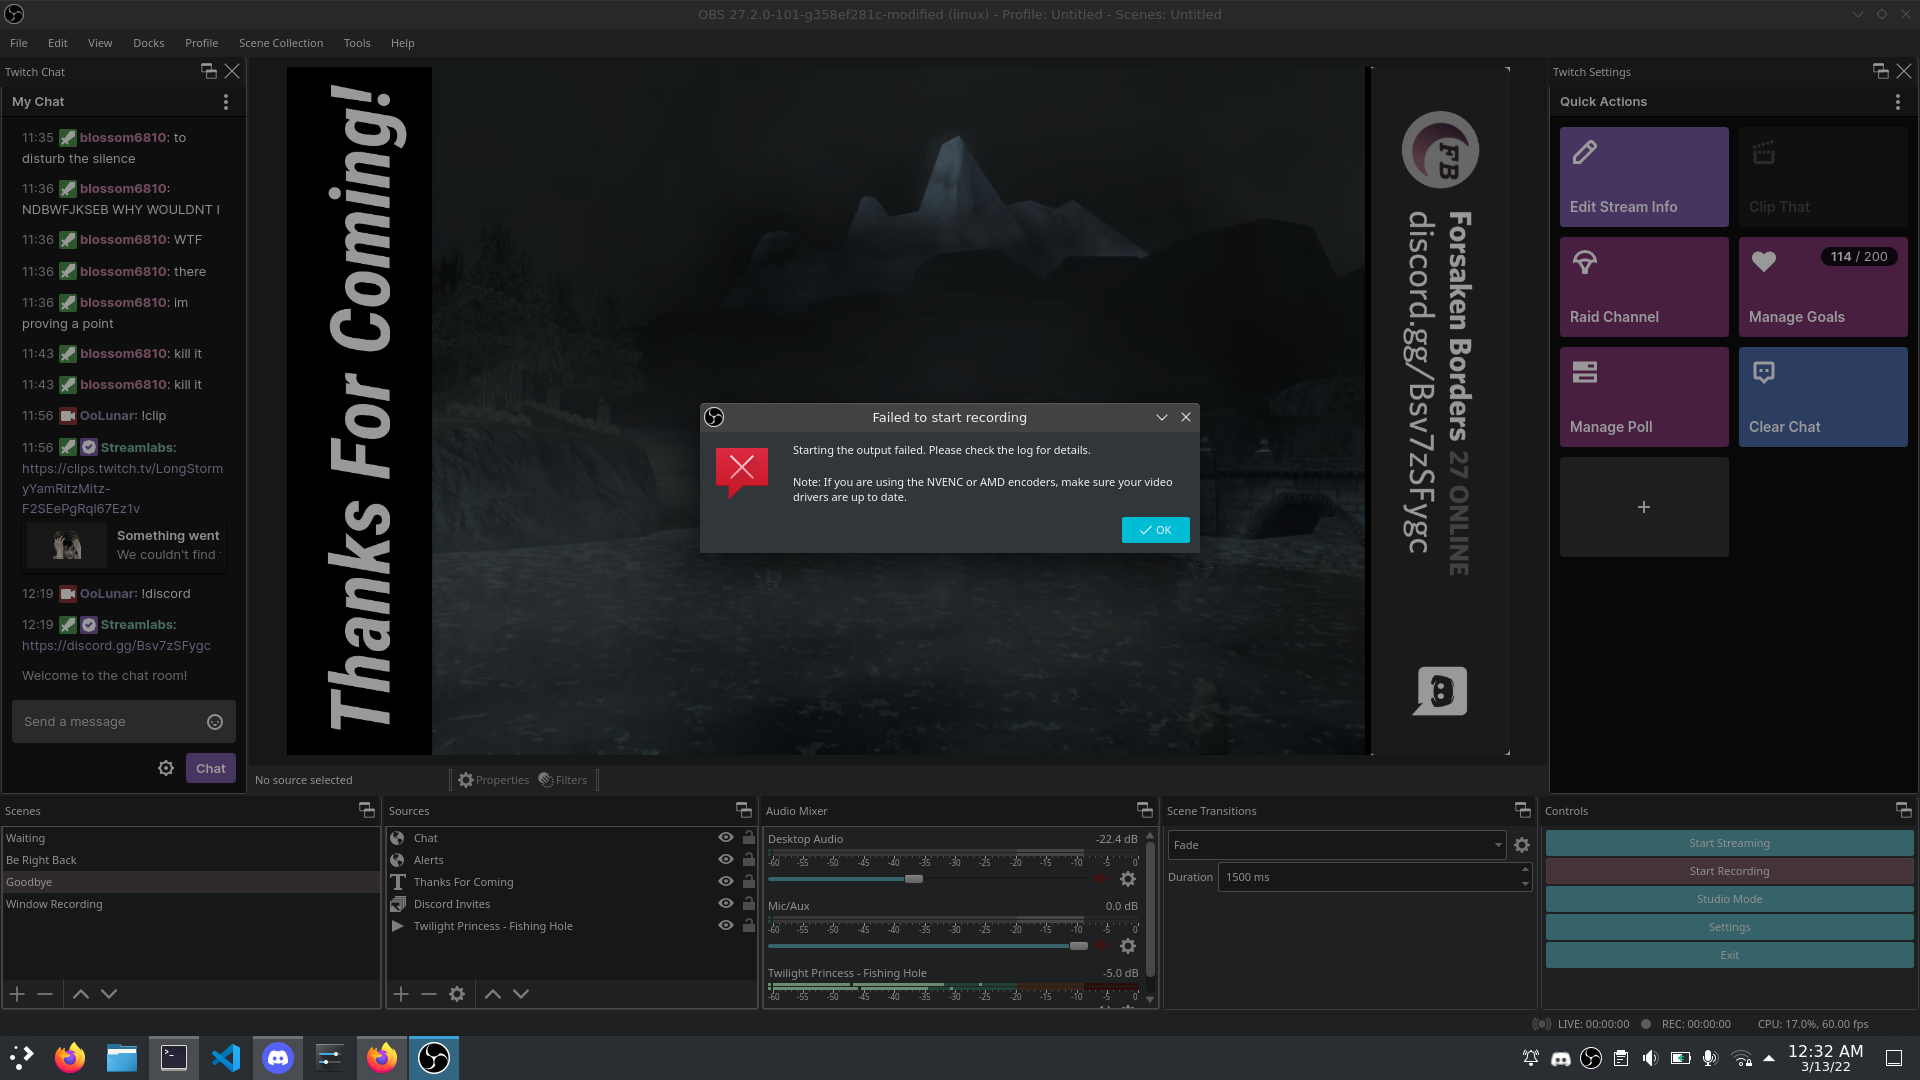Dismiss the error dialog with OK
The height and width of the screenshot is (1080, 1920).
click(x=1155, y=530)
